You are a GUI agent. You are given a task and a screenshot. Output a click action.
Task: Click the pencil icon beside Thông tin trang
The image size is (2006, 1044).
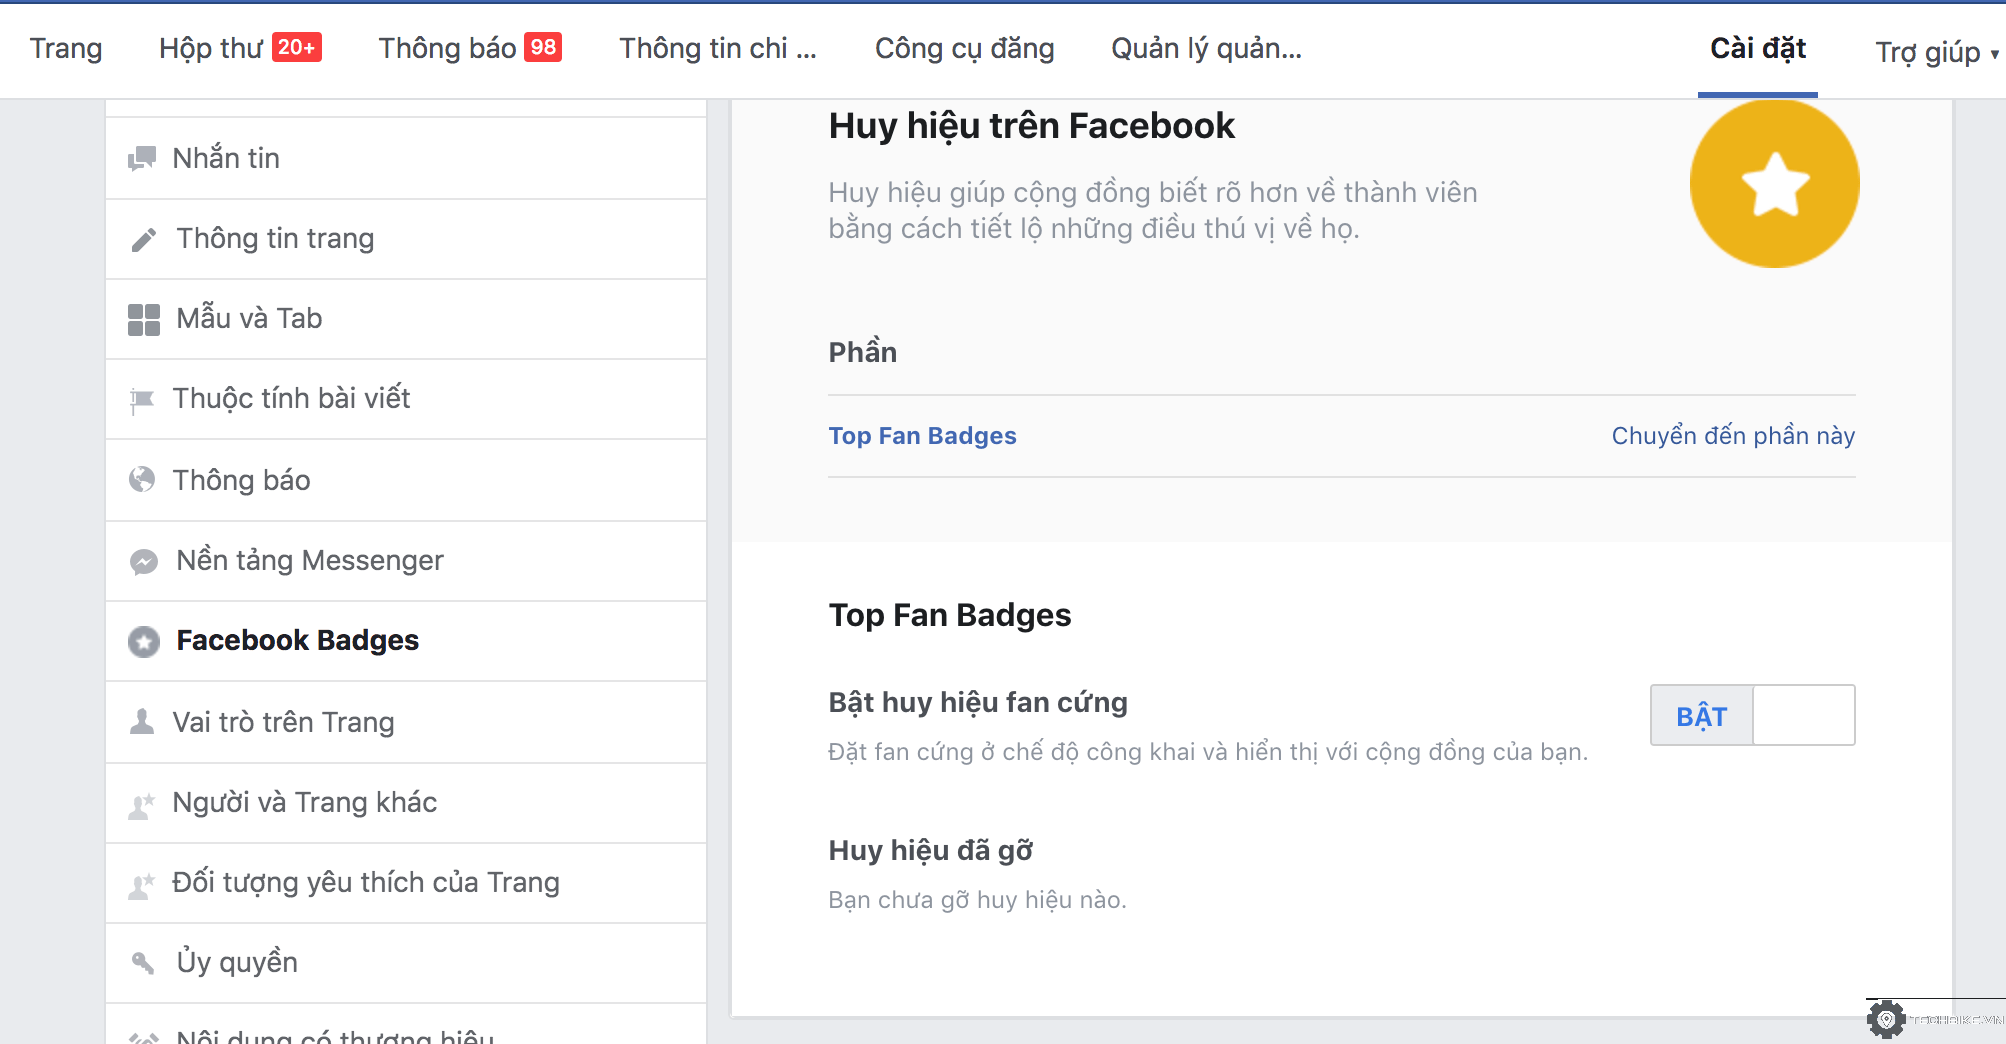click(x=144, y=239)
